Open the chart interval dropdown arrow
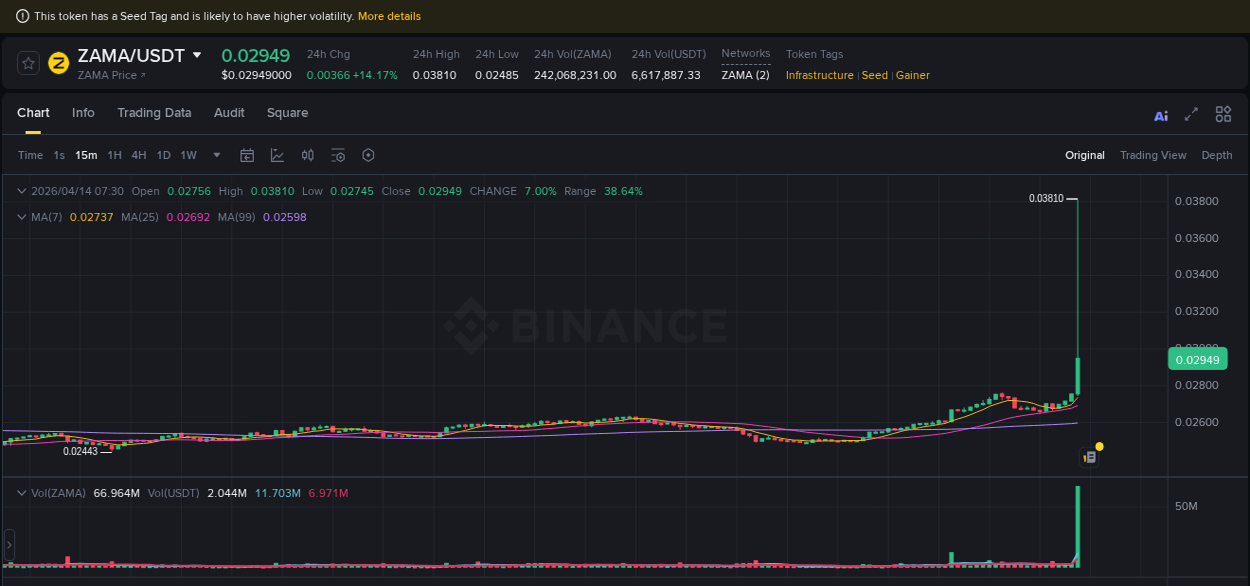 pos(216,155)
